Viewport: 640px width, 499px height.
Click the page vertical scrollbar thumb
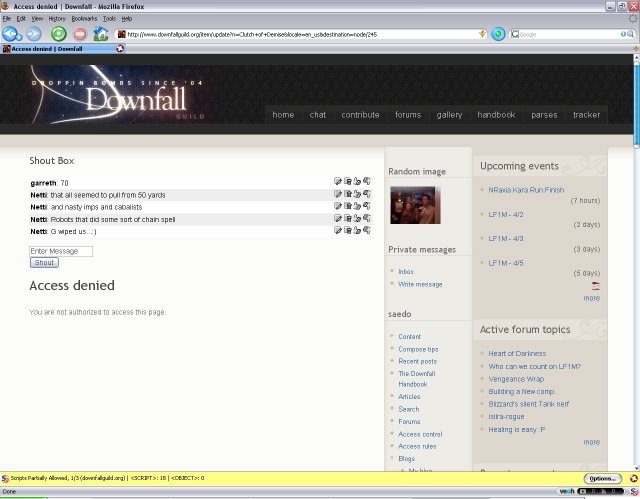[x=636, y=104]
